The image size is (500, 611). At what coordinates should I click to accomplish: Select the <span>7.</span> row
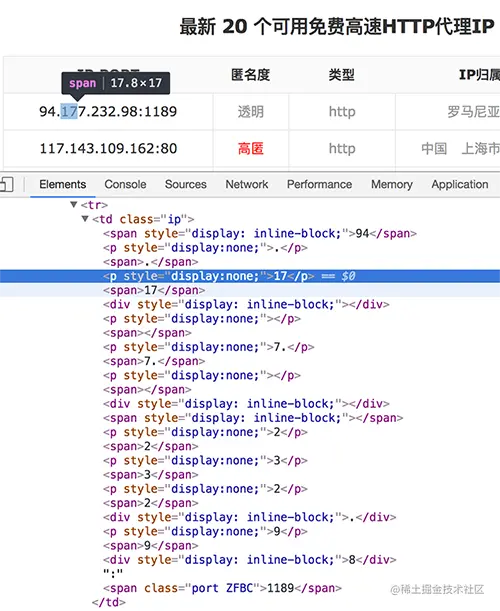(154, 361)
